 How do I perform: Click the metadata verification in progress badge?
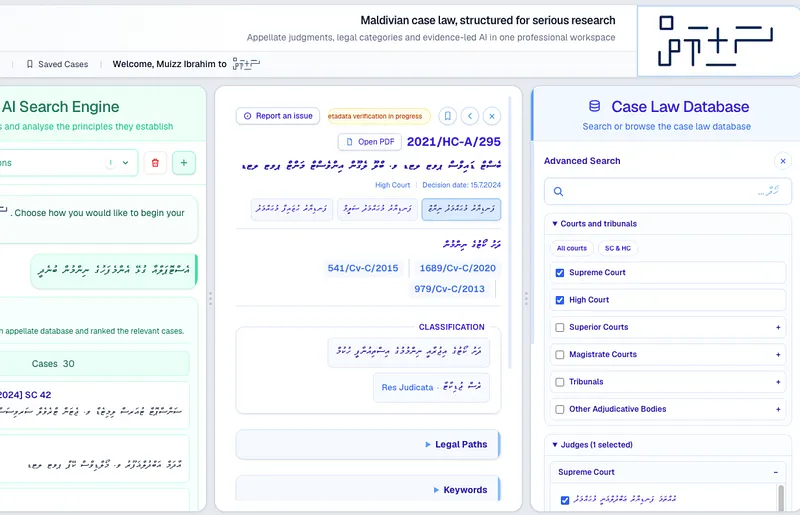click(379, 116)
